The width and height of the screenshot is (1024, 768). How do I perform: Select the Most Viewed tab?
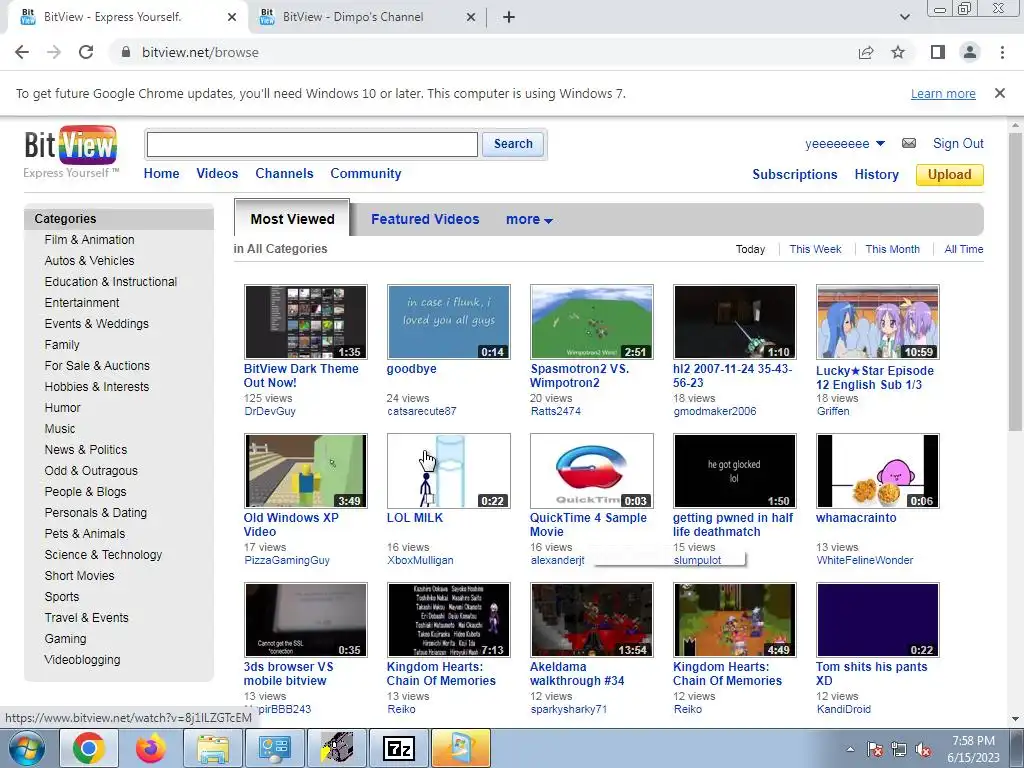[292, 219]
